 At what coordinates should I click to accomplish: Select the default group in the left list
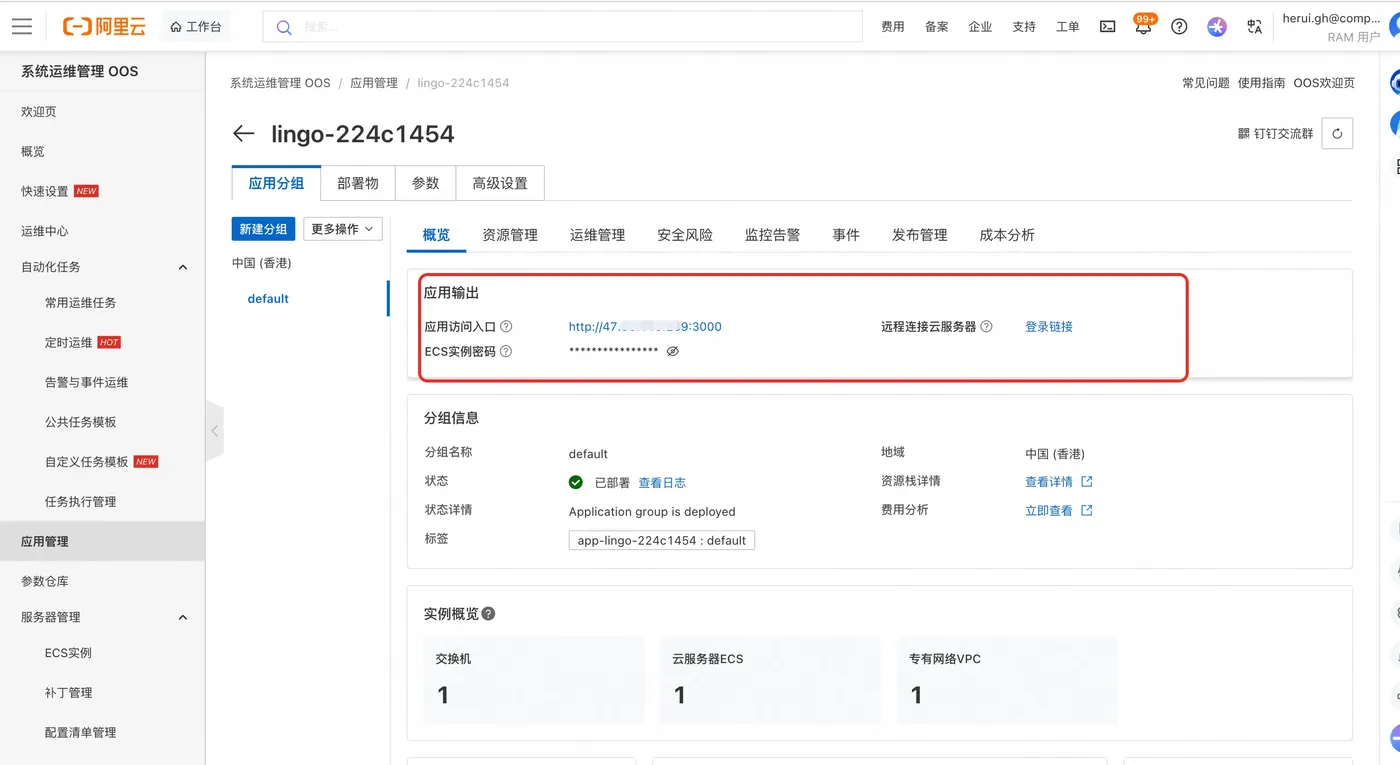tap(268, 299)
